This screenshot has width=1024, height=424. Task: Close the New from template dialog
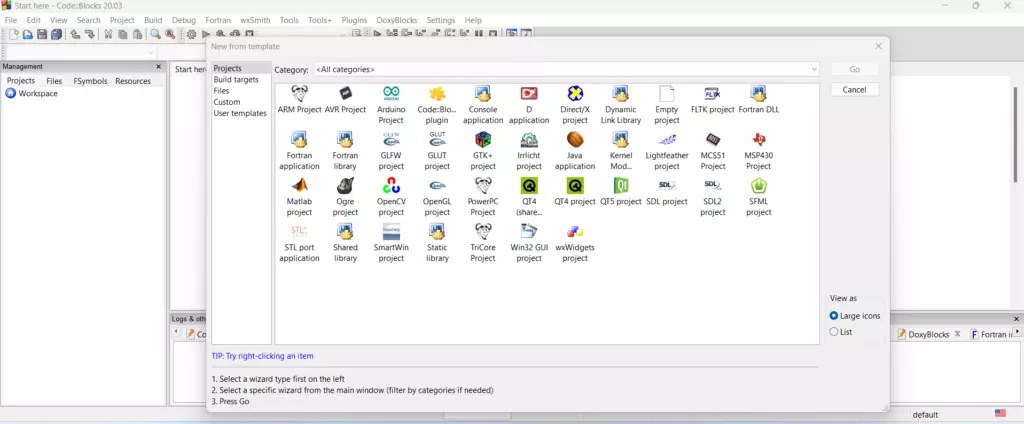(x=878, y=46)
